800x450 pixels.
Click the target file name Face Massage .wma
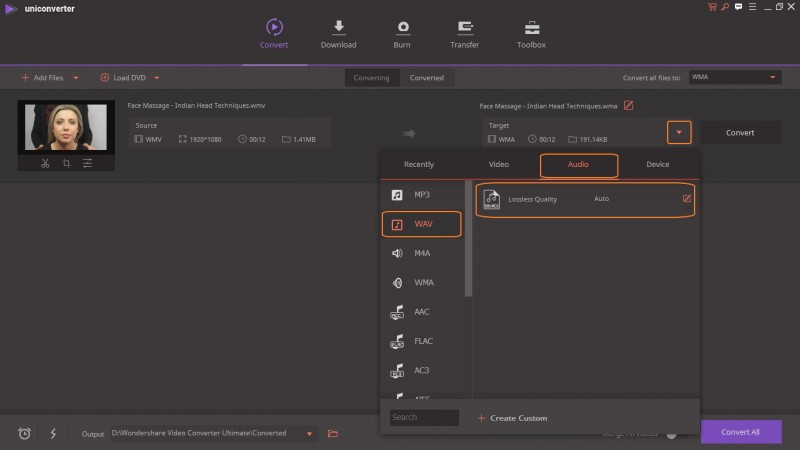(x=548, y=106)
